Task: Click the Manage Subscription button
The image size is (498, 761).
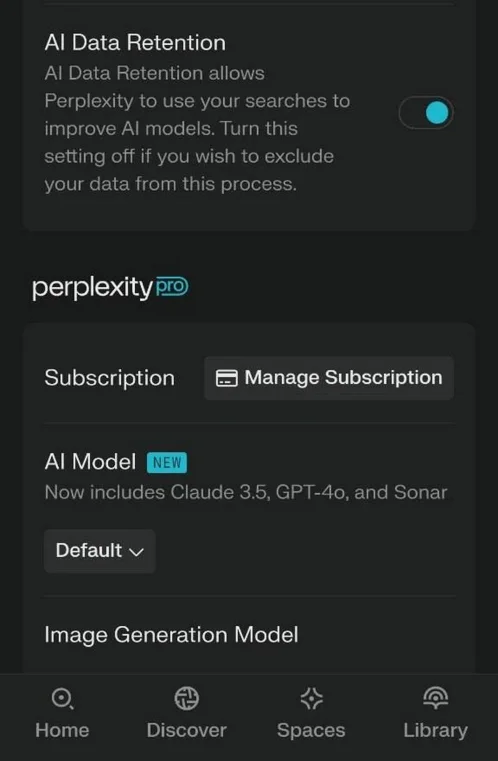Action: (329, 378)
